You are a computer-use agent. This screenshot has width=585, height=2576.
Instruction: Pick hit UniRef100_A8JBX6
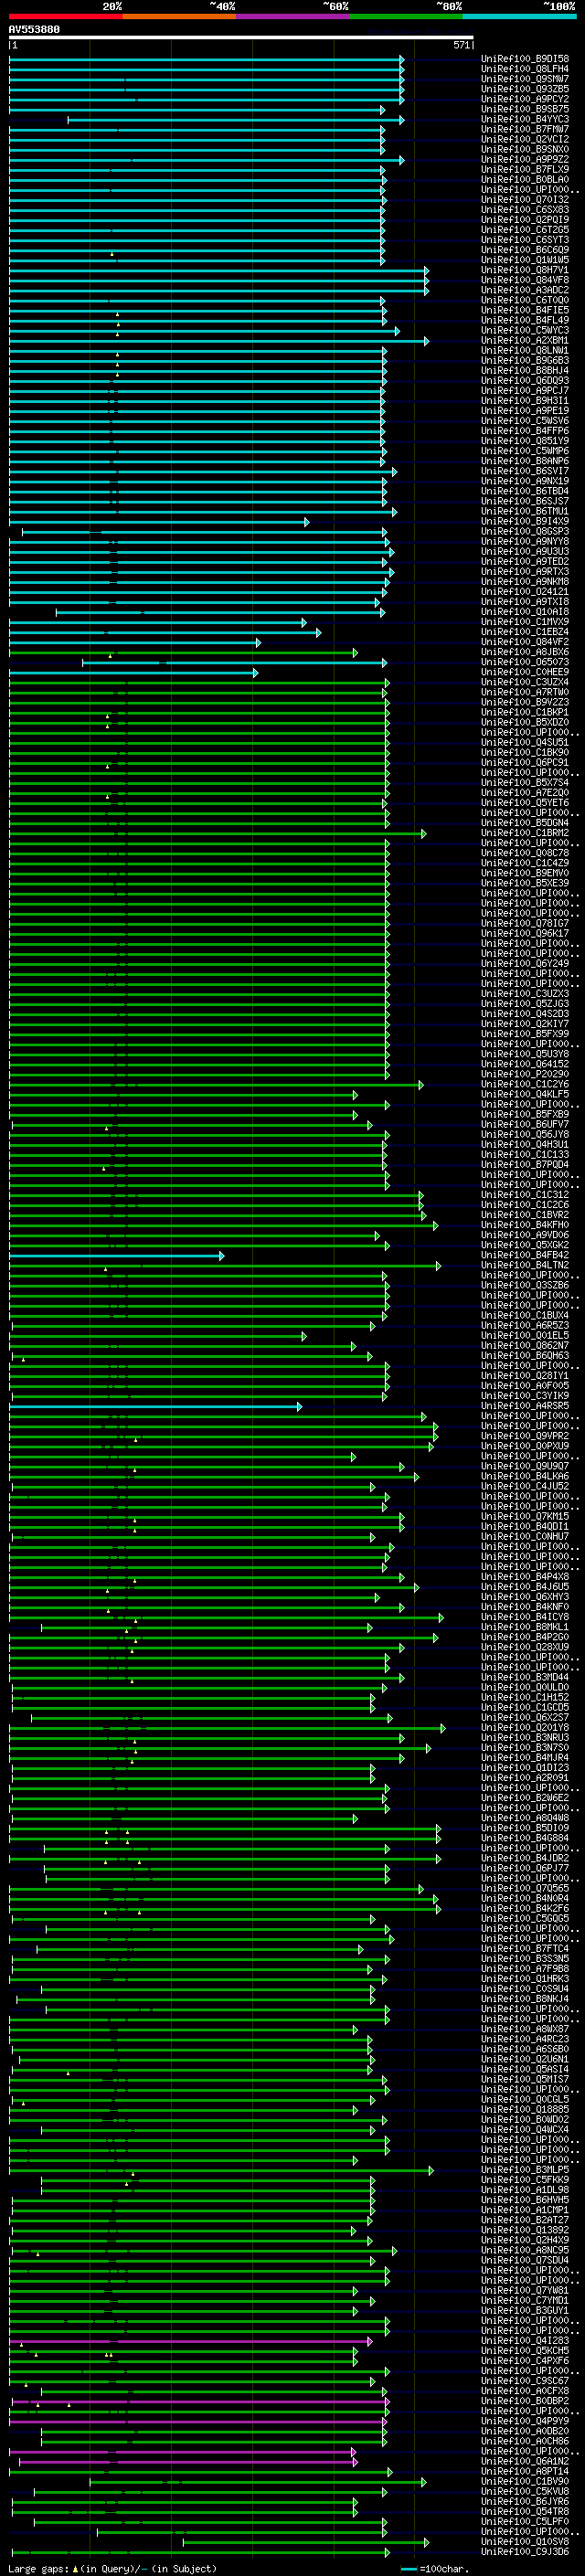click(x=525, y=652)
